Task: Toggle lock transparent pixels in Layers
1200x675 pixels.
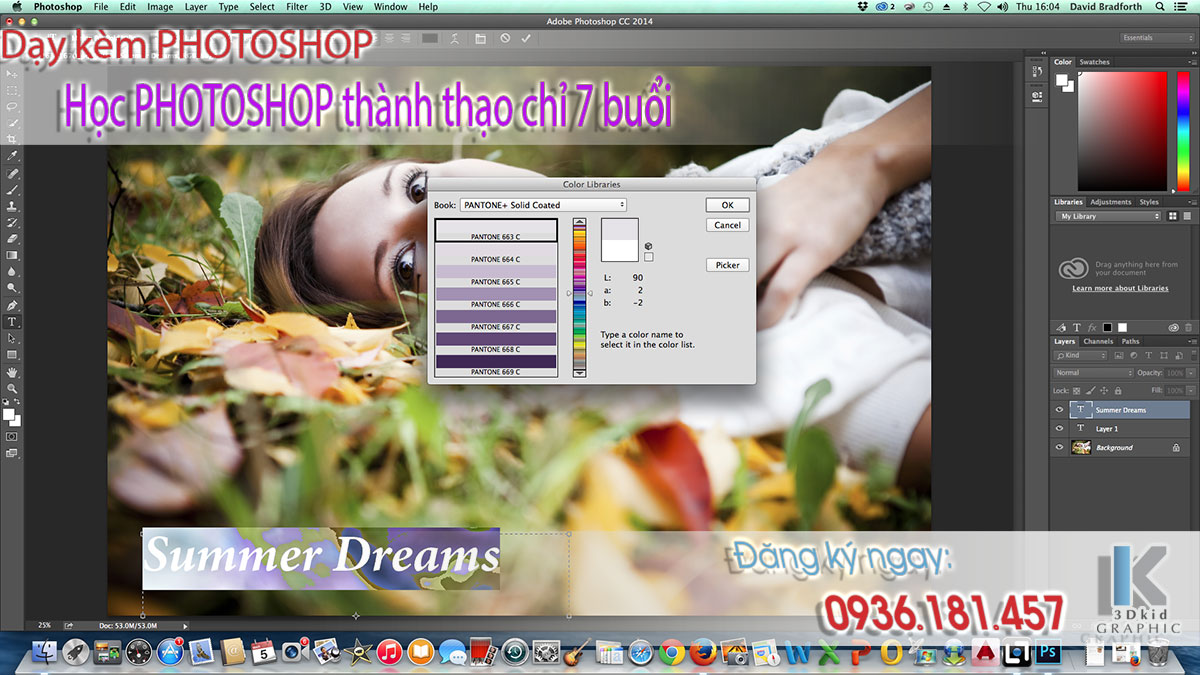Action: [x=1076, y=390]
